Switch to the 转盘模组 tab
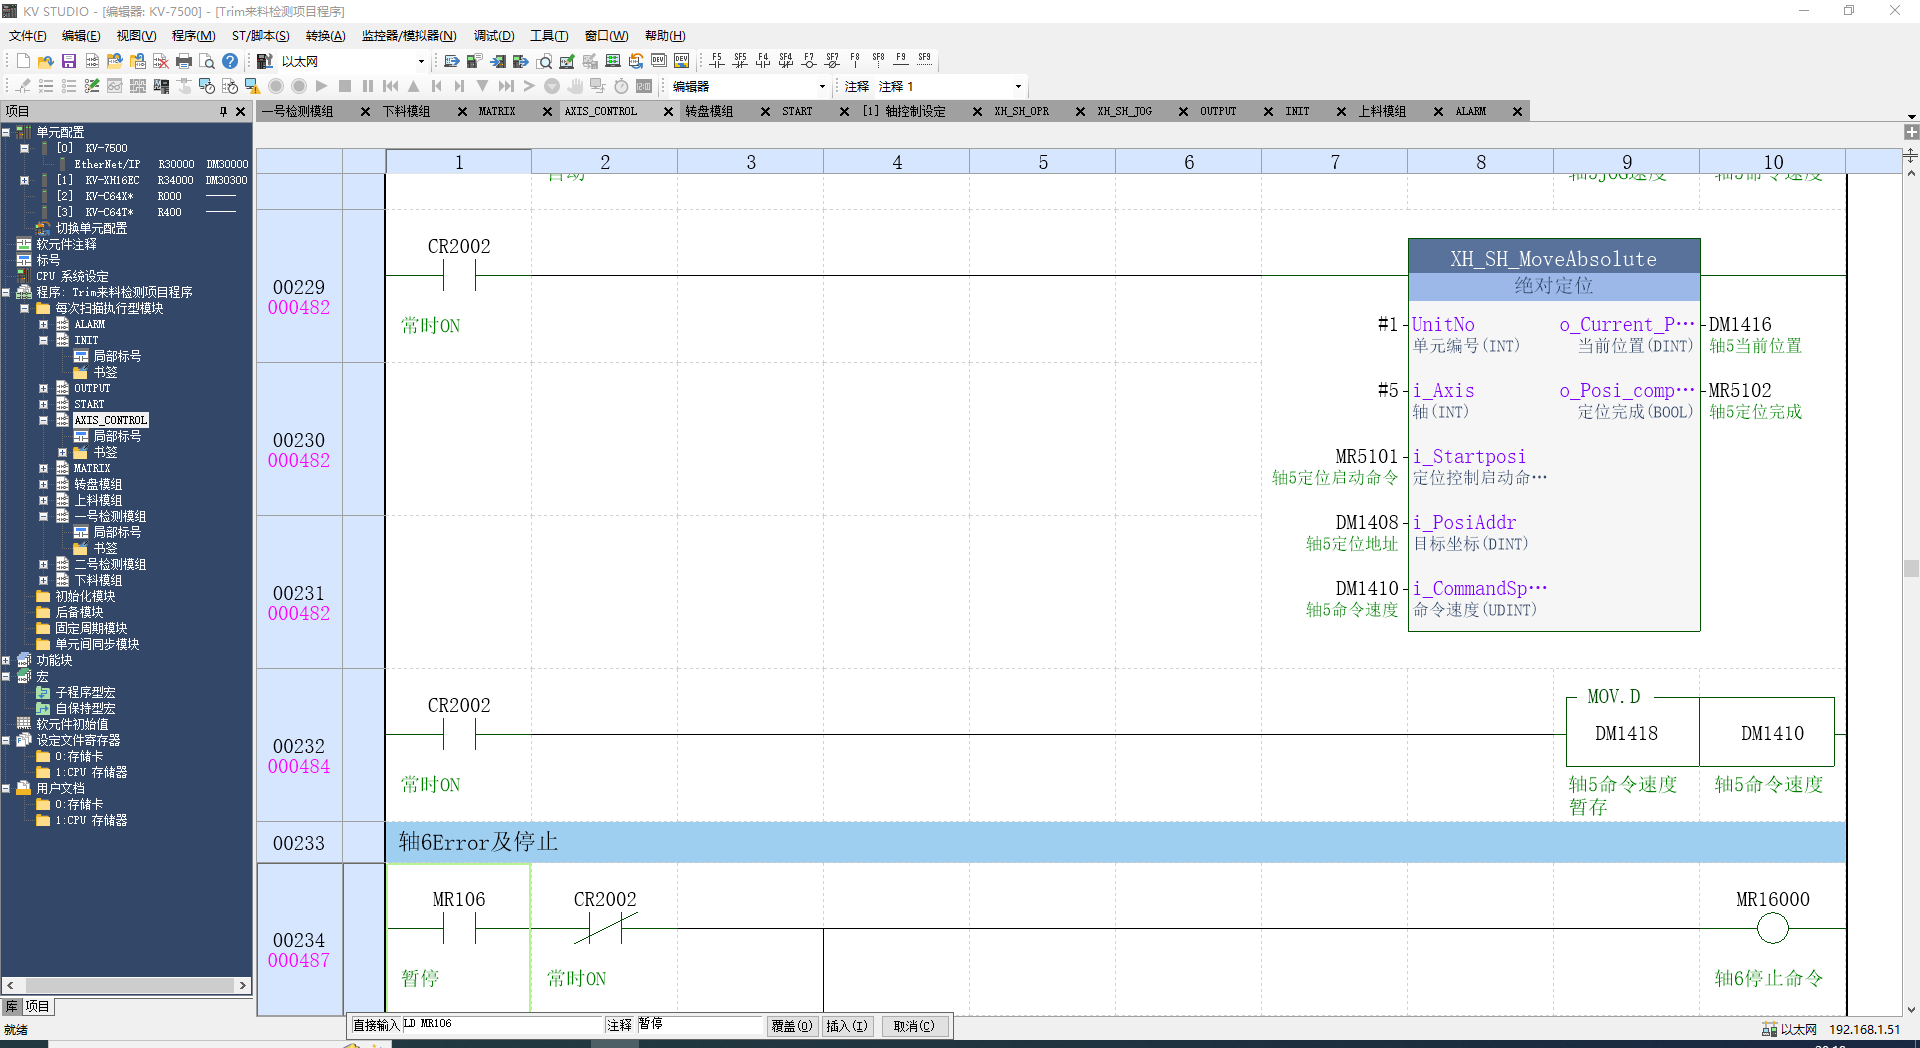1920x1048 pixels. point(709,111)
